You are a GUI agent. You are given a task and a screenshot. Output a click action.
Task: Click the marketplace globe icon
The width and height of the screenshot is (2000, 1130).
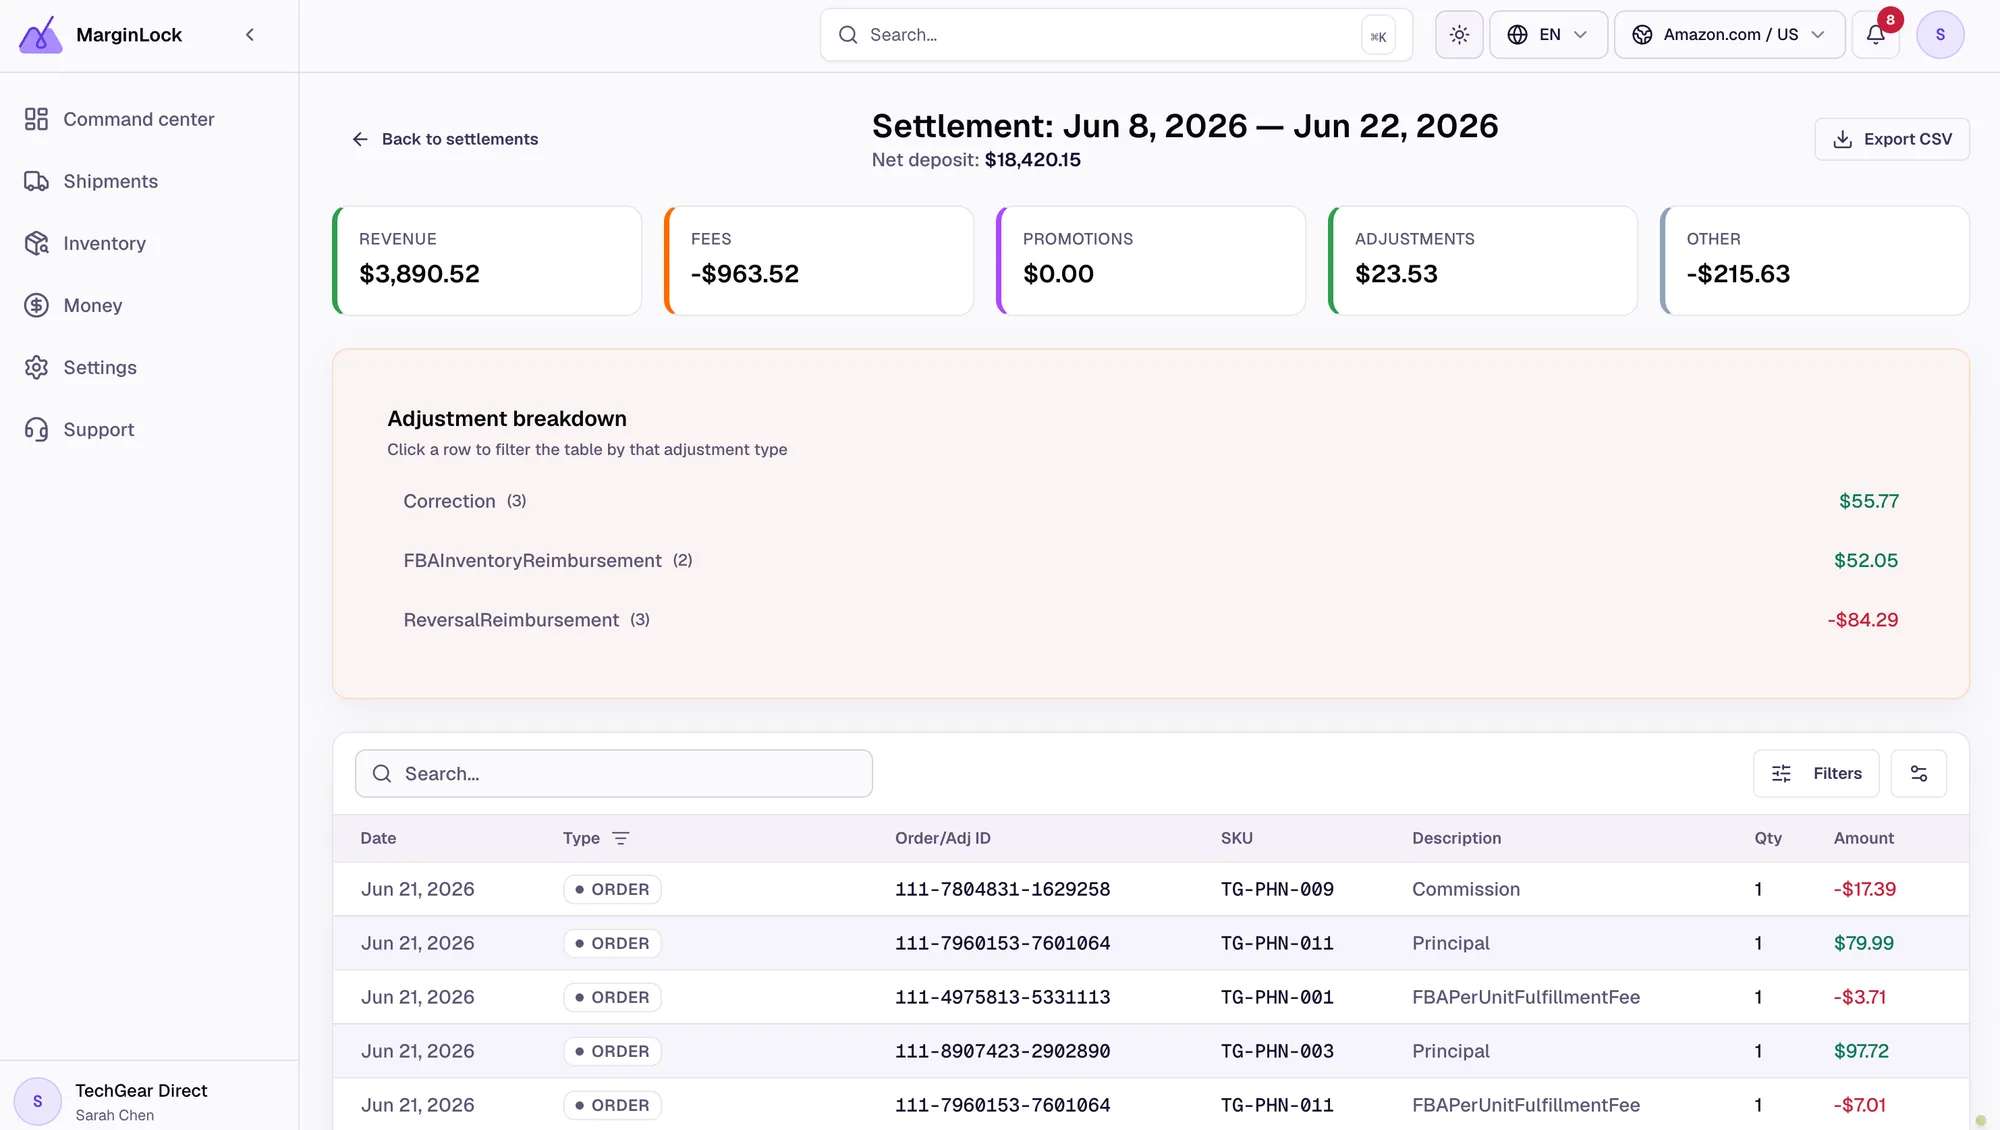pyautogui.click(x=1642, y=35)
